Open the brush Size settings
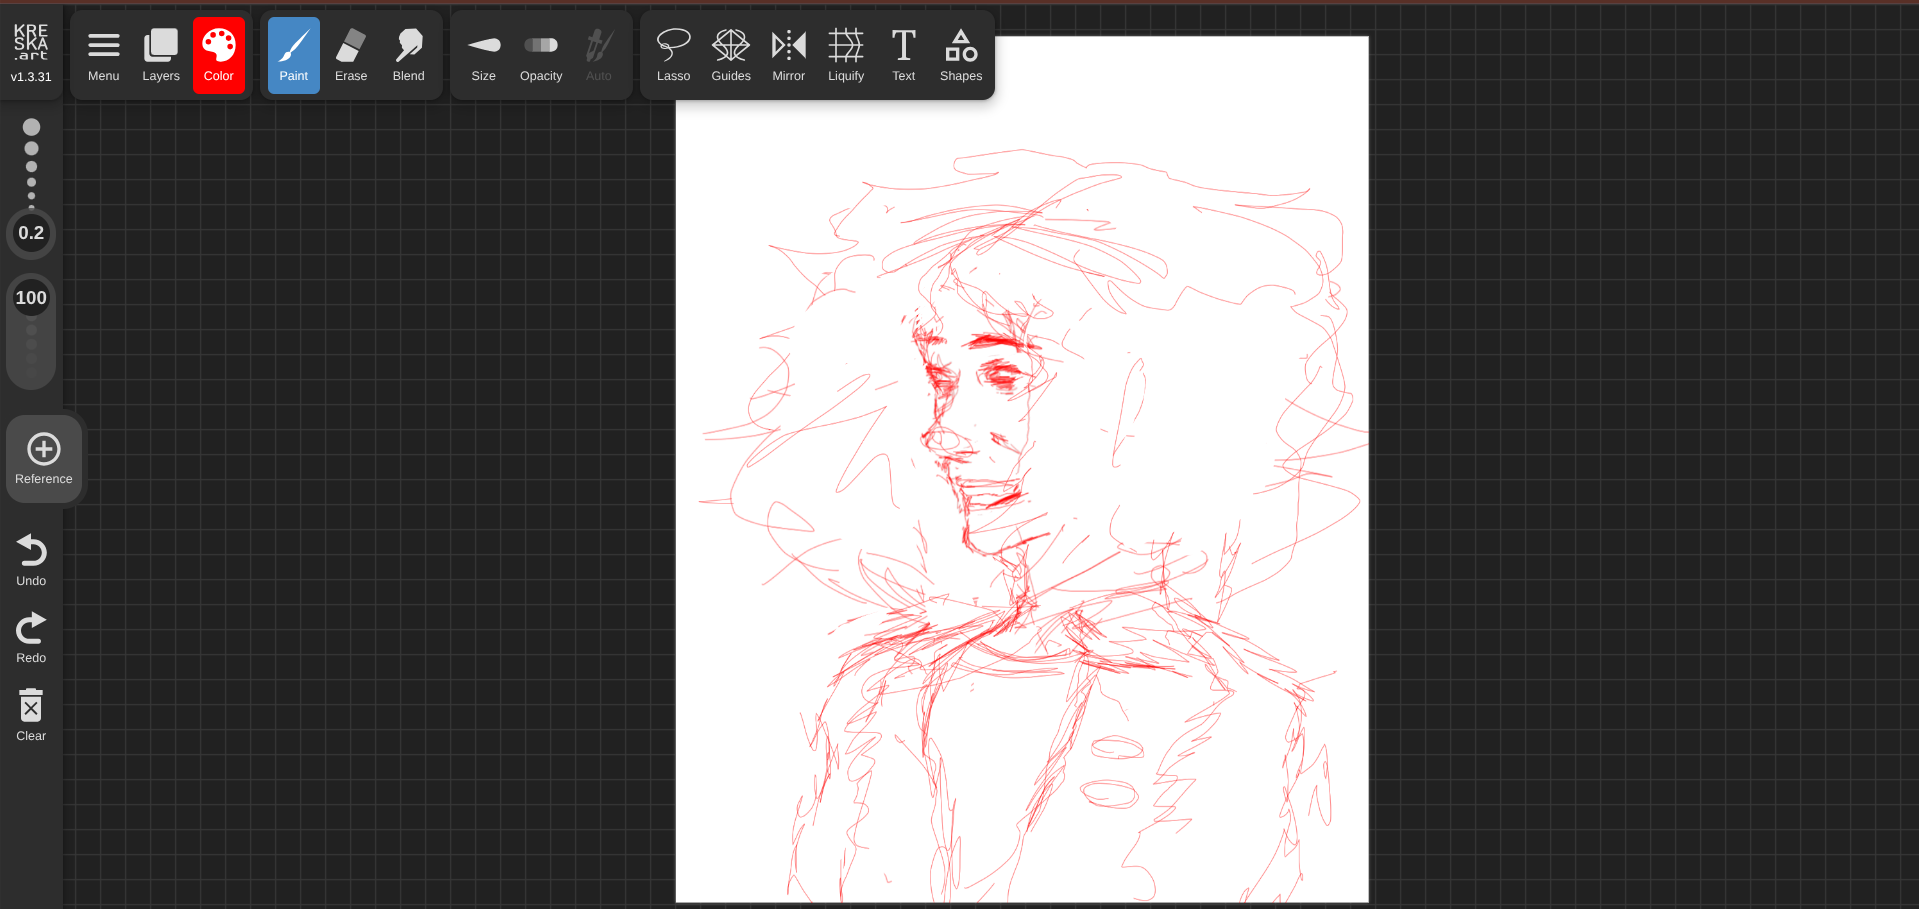This screenshot has width=1919, height=909. tap(484, 56)
